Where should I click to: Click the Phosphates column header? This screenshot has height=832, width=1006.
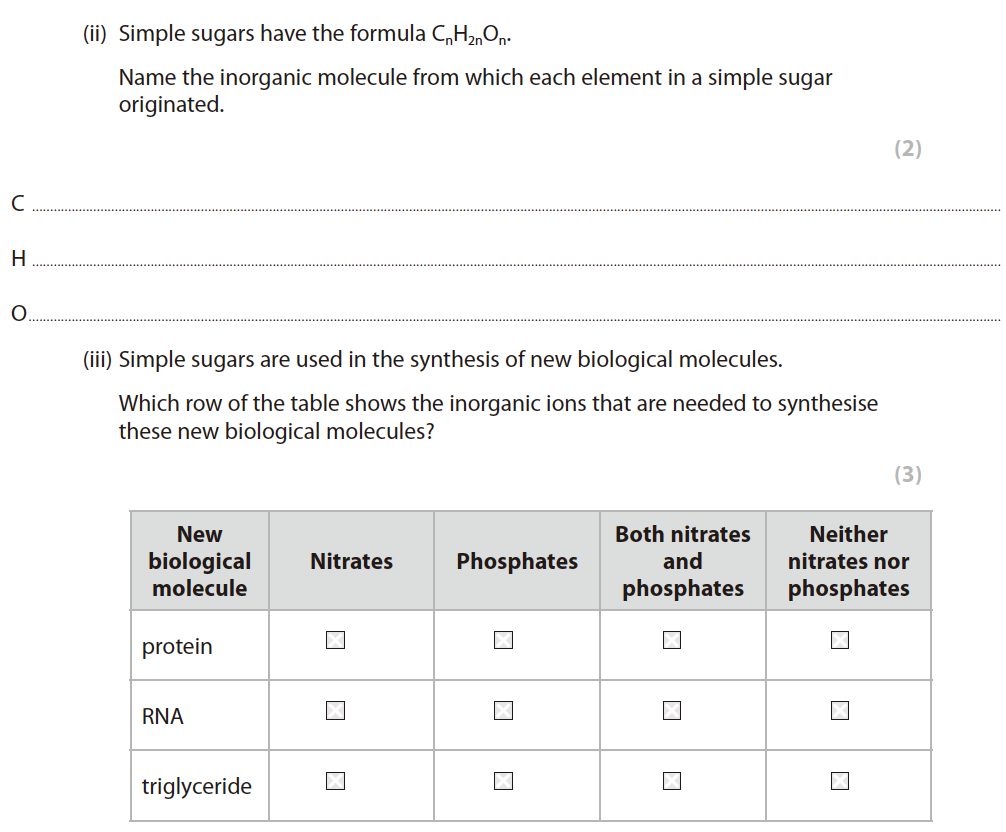(x=517, y=562)
